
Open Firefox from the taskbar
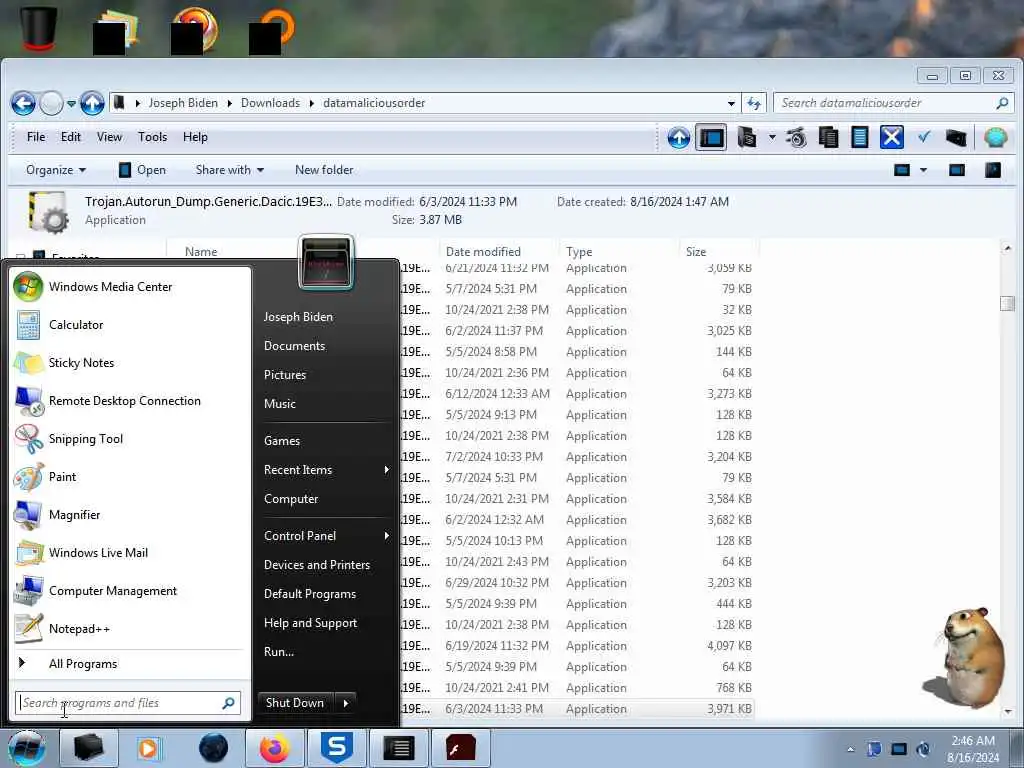275,748
